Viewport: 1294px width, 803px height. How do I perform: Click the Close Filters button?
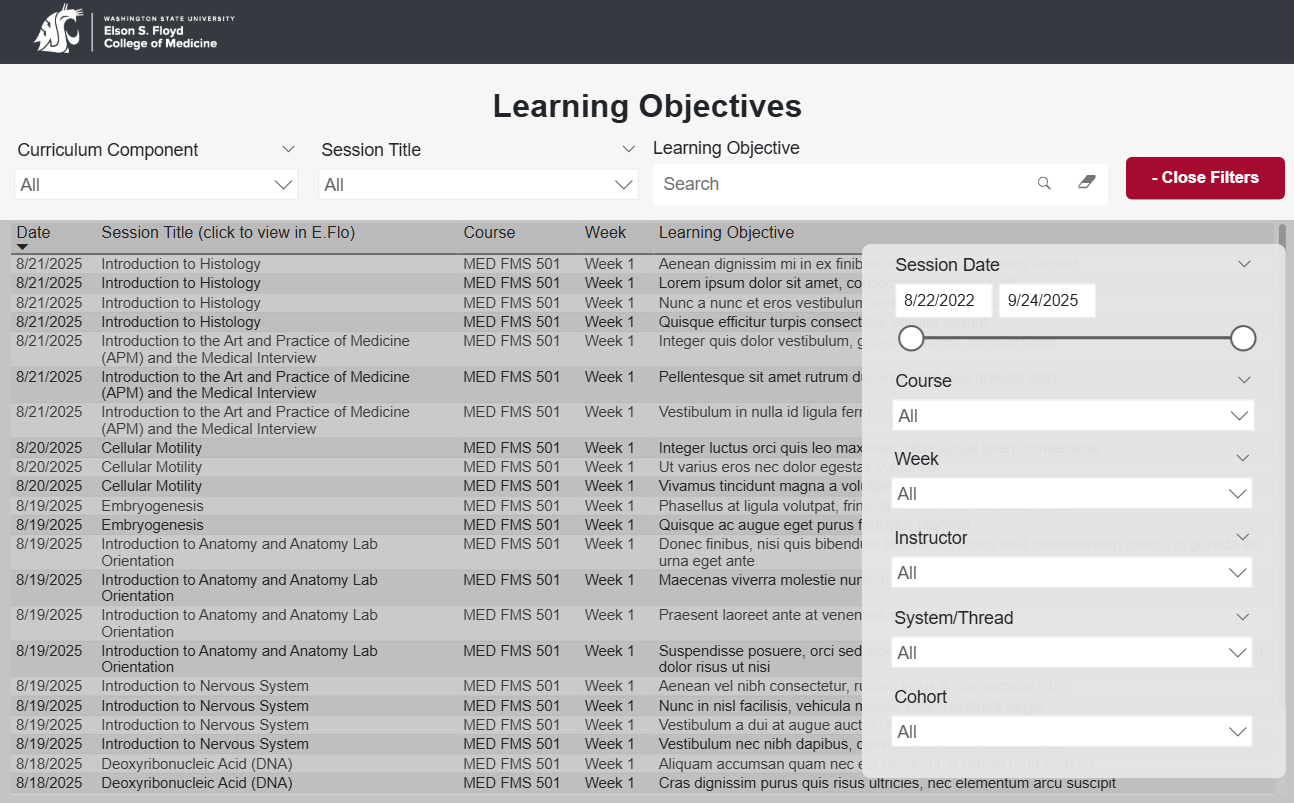[1205, 178]
